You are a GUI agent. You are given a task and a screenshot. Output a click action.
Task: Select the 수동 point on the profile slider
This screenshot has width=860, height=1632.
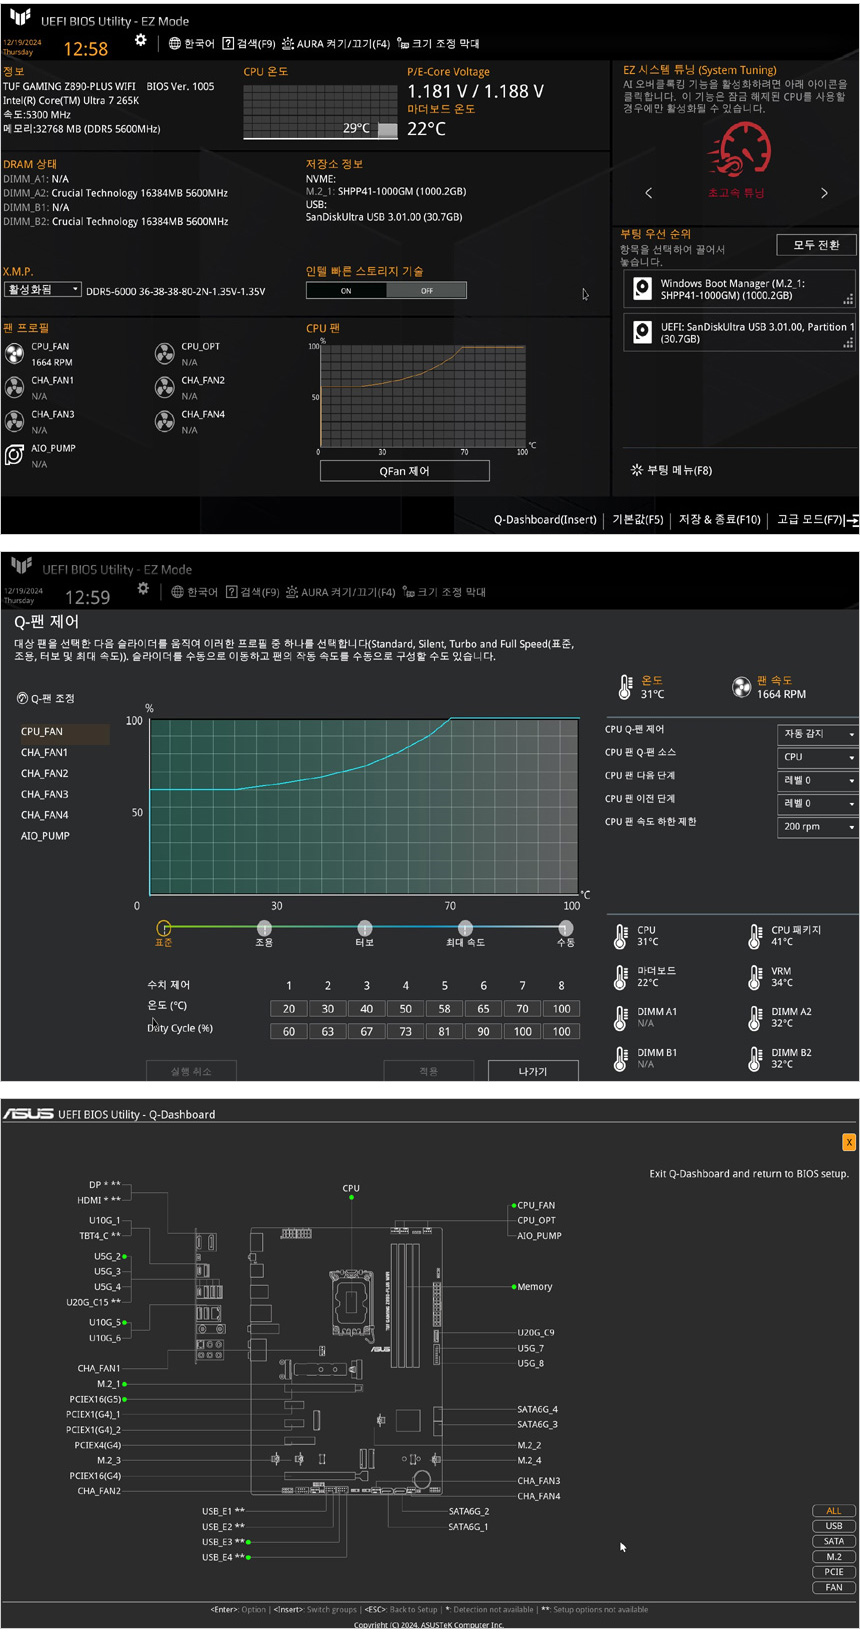(x=565, y=929)
